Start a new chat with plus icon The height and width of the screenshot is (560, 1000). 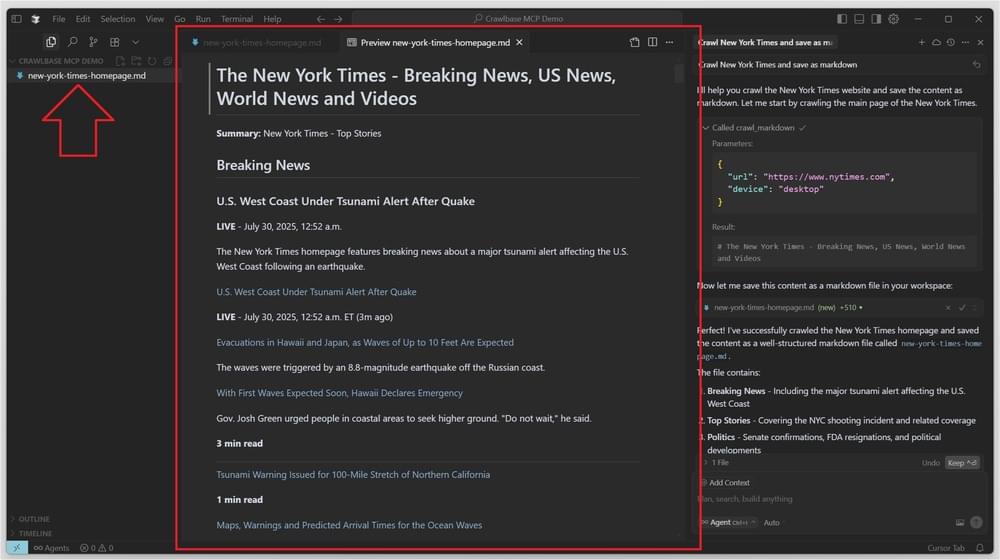point(922,43)
